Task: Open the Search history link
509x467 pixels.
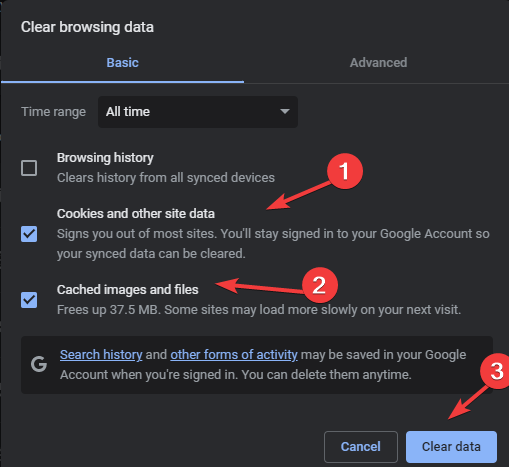Action: pyautogui.click(x=101, y=355)
